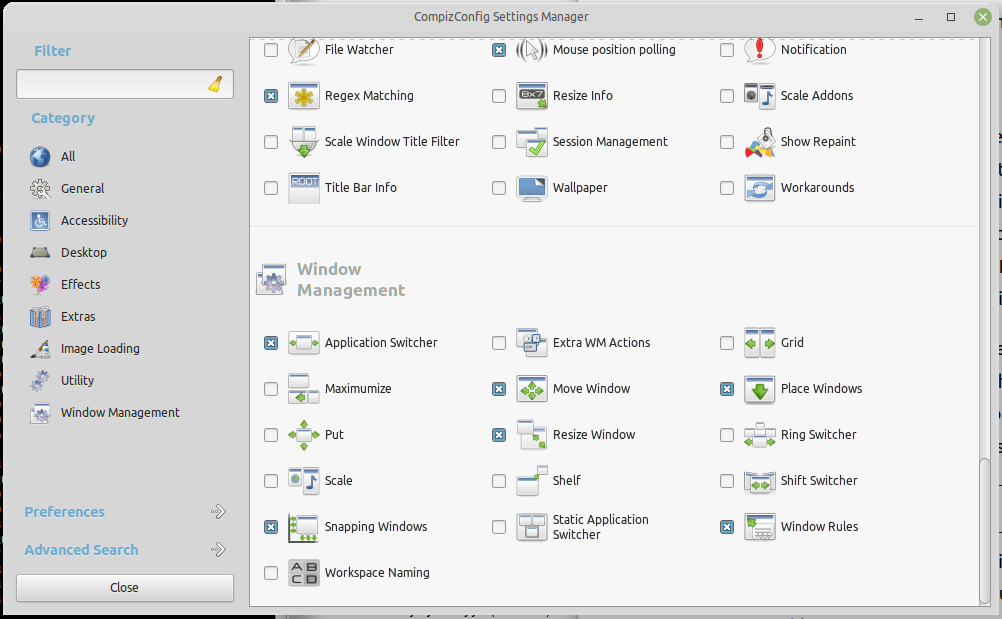
Task: Click the Session Management icon
Action: 532,142
